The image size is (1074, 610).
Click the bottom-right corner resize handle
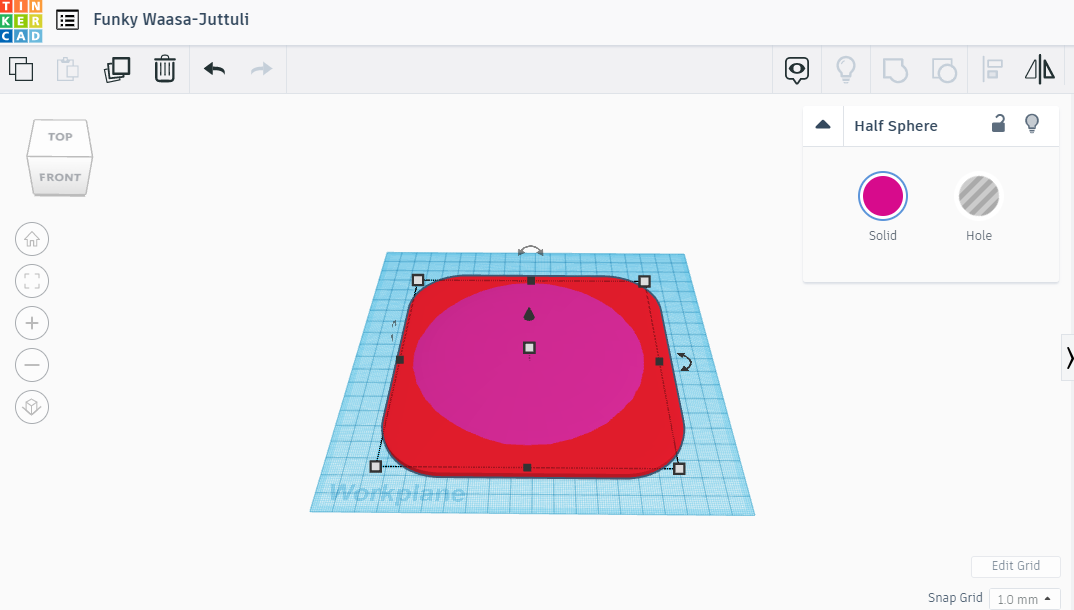pyautogui.click(x=679, y=469)
